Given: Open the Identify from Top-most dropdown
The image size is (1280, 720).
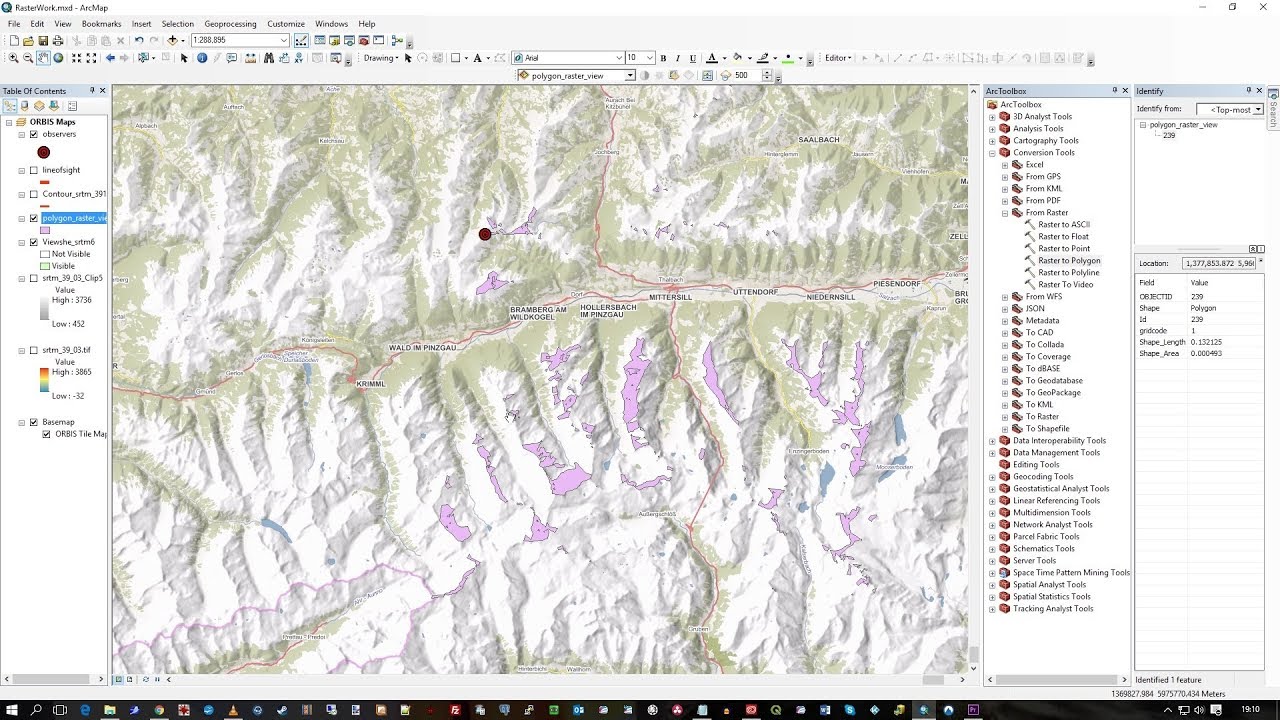Looking at the screenshot, I should coord(1258,110).
